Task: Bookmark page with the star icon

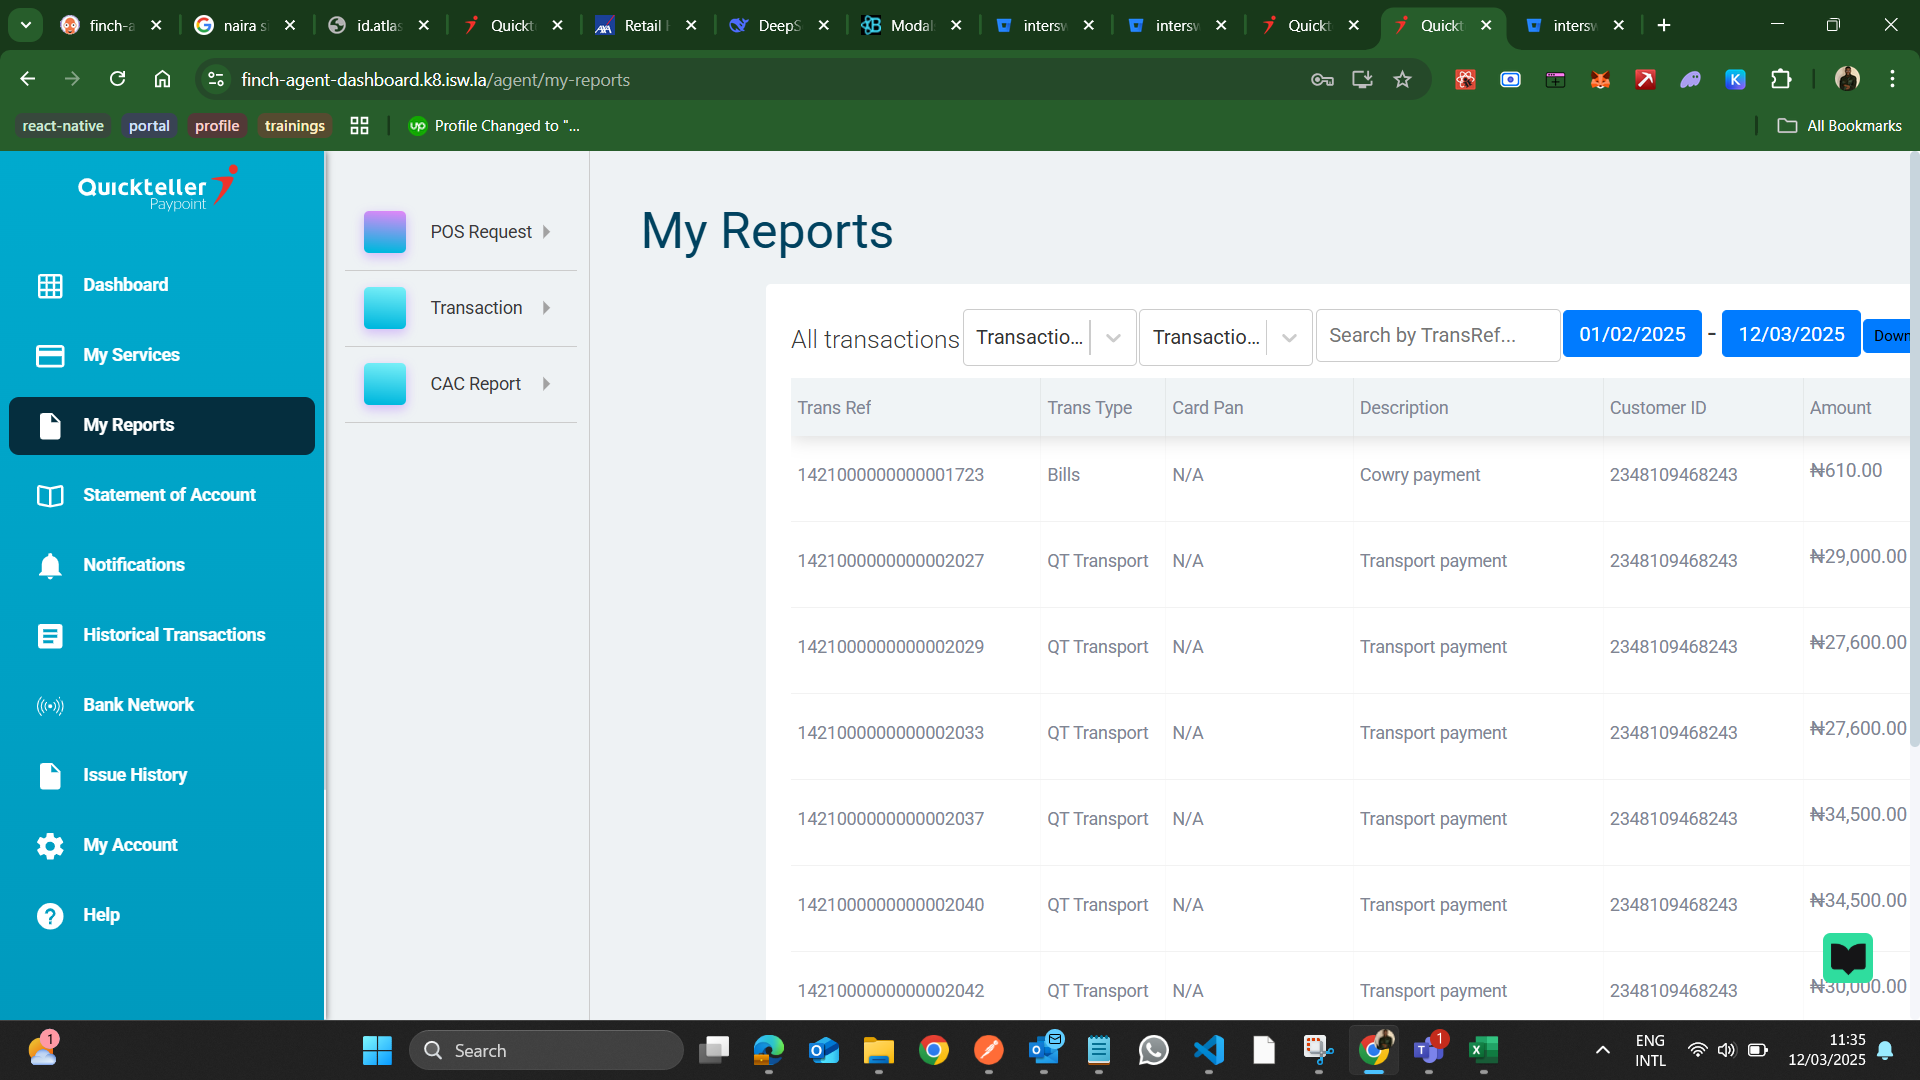Action: coord(1402,80)
